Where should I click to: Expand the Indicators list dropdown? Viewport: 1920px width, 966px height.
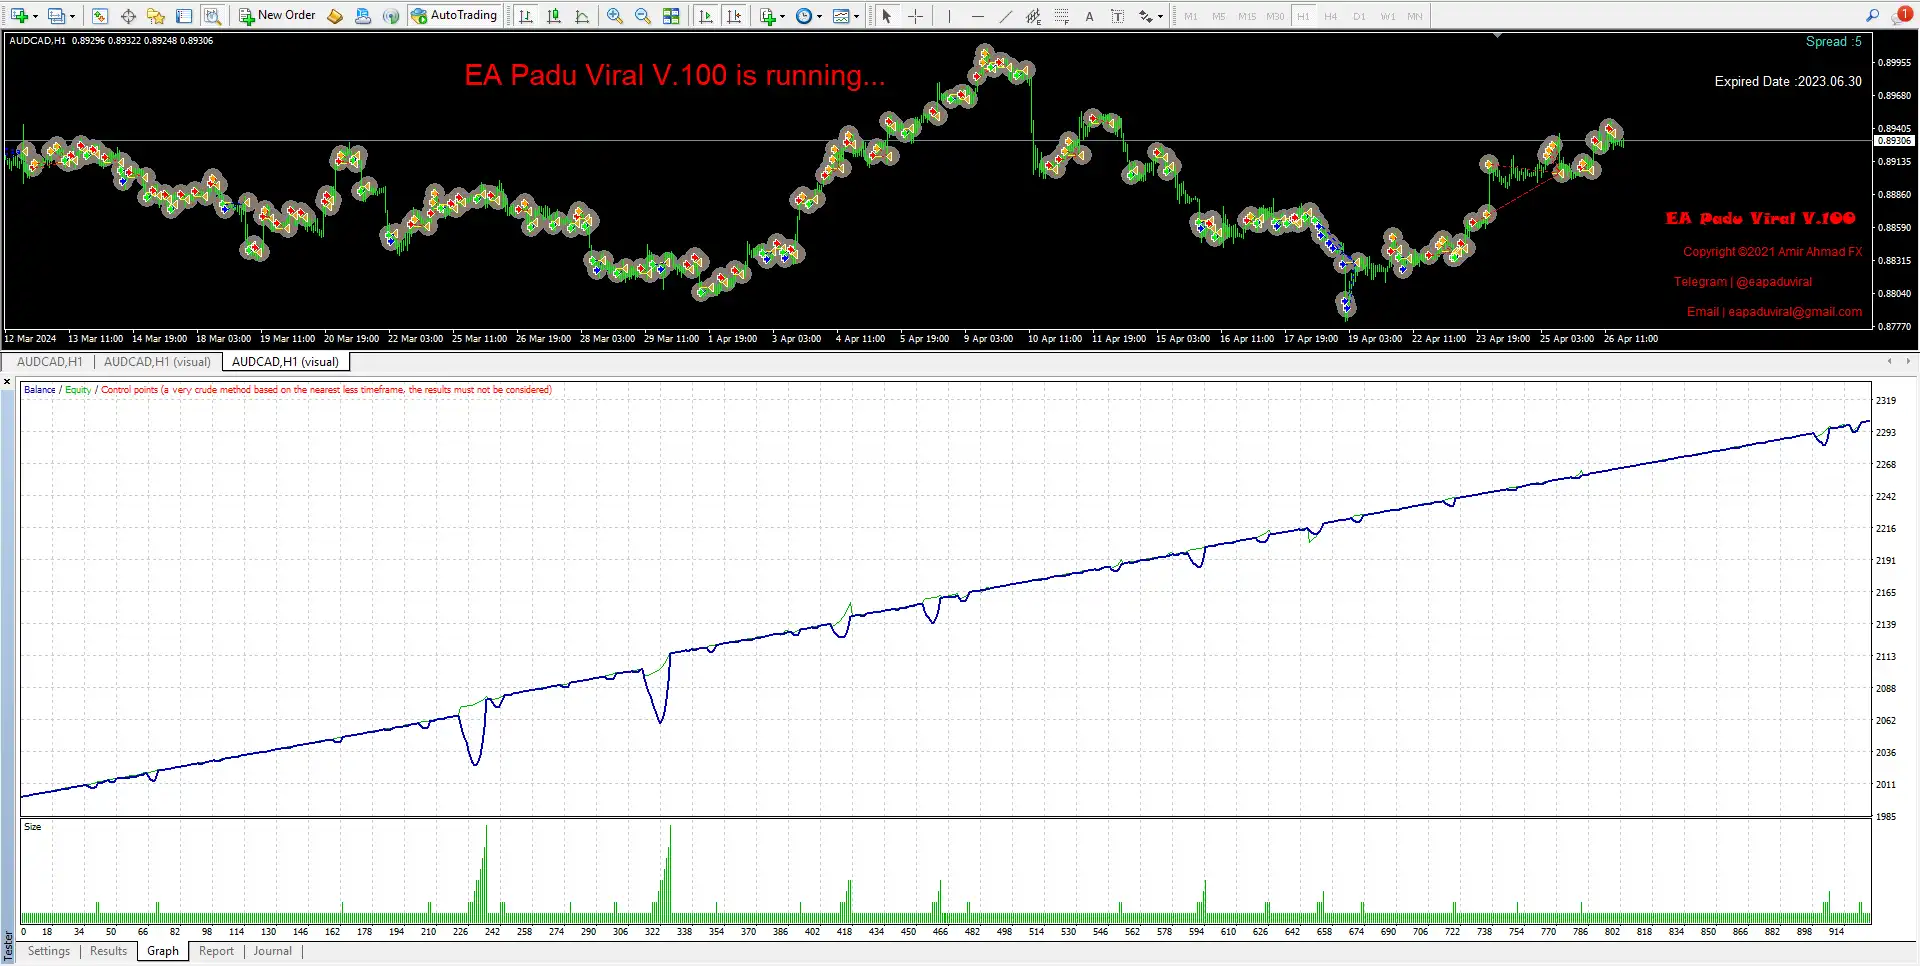pos(782,16)
